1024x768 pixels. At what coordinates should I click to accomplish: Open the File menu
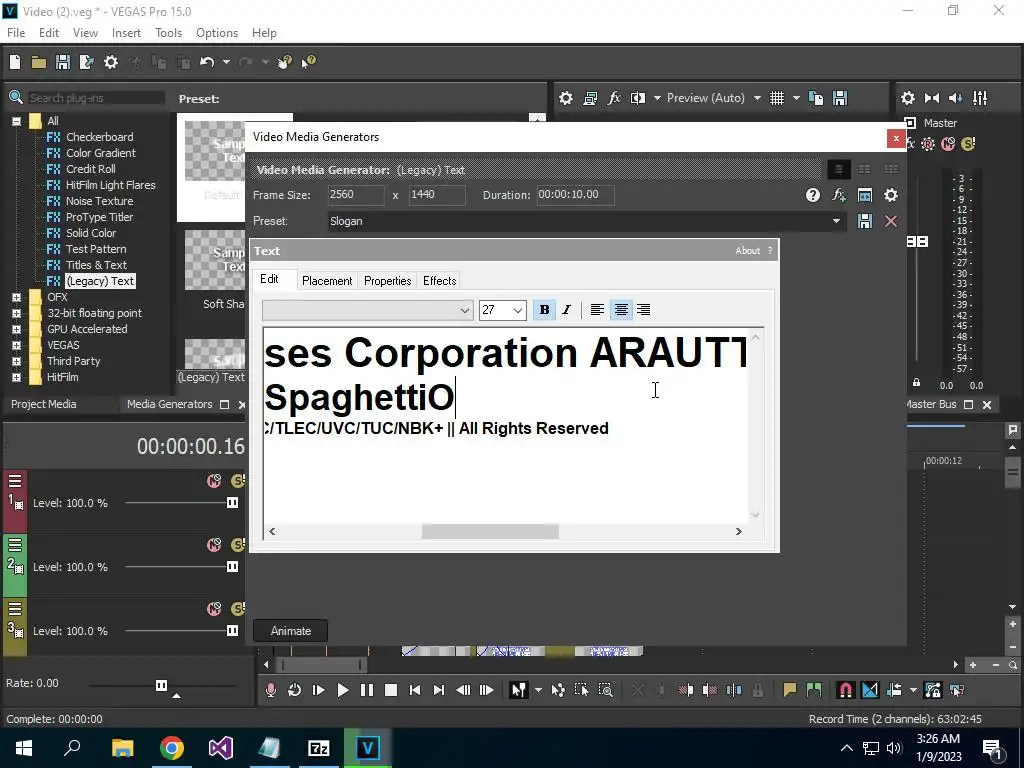(x=16, y=33)
